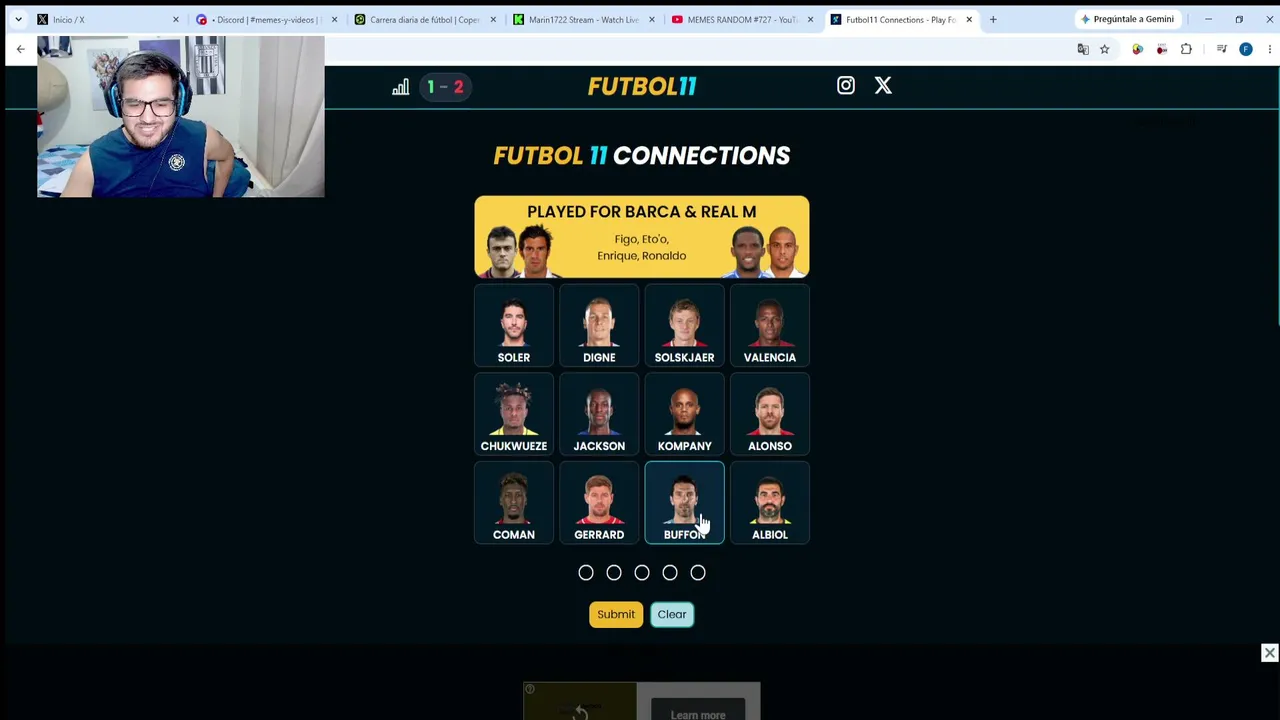The image size is (1280, 720).
Task: Expand the tab search dropdown arrow
Action: [x=18, y=19]
